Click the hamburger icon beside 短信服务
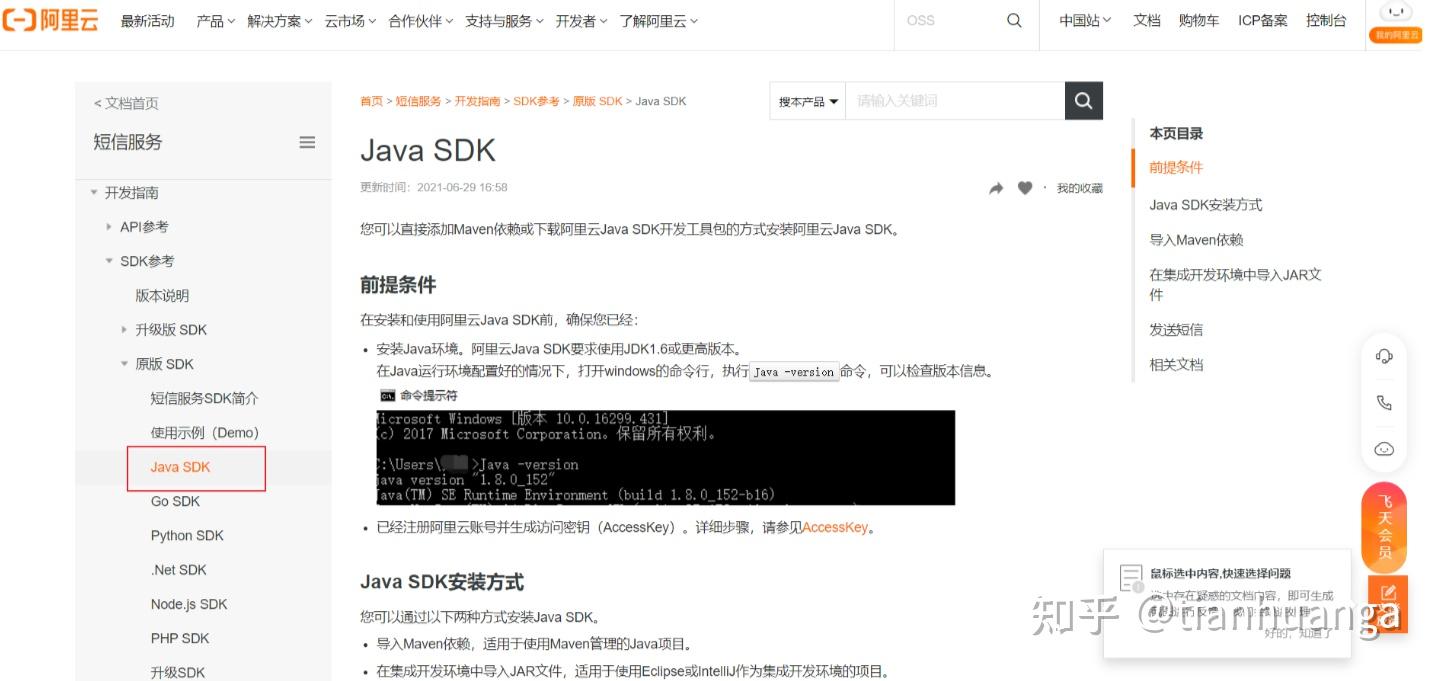This screenshot has width=1440, height=681. coord(307,141)
